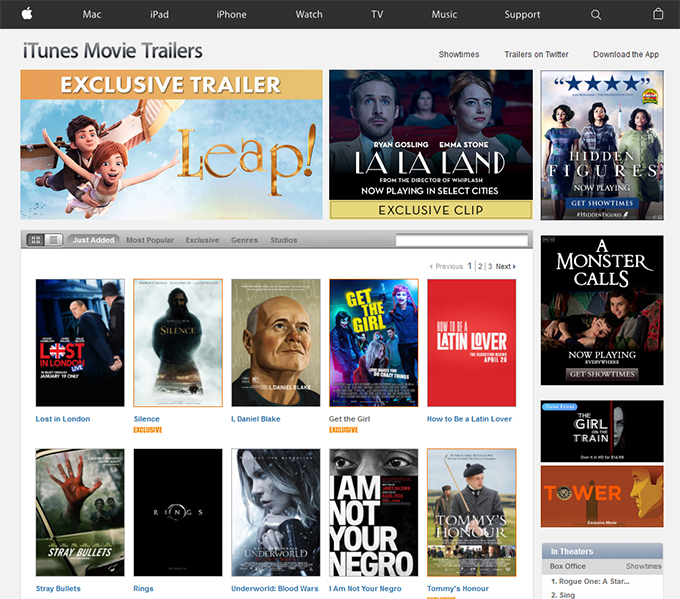Open the Stray Bullets poster
The image size is (680, 599).
click(80, 512)
